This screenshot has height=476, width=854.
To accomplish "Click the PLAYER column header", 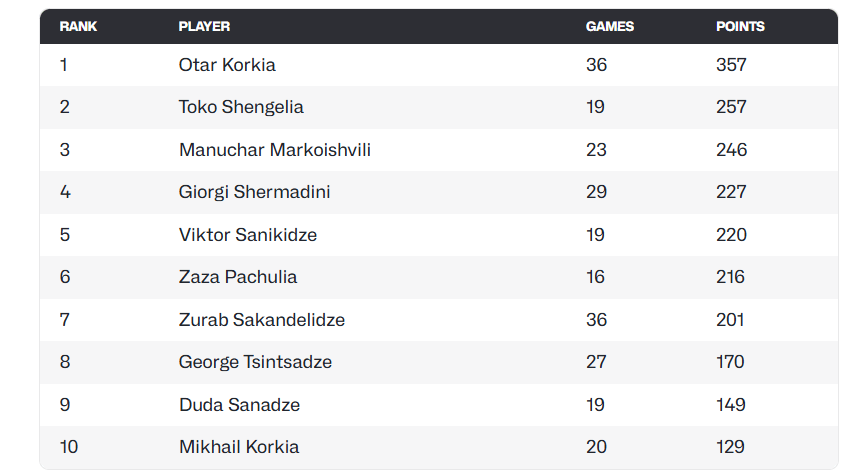I will point(204,27).
